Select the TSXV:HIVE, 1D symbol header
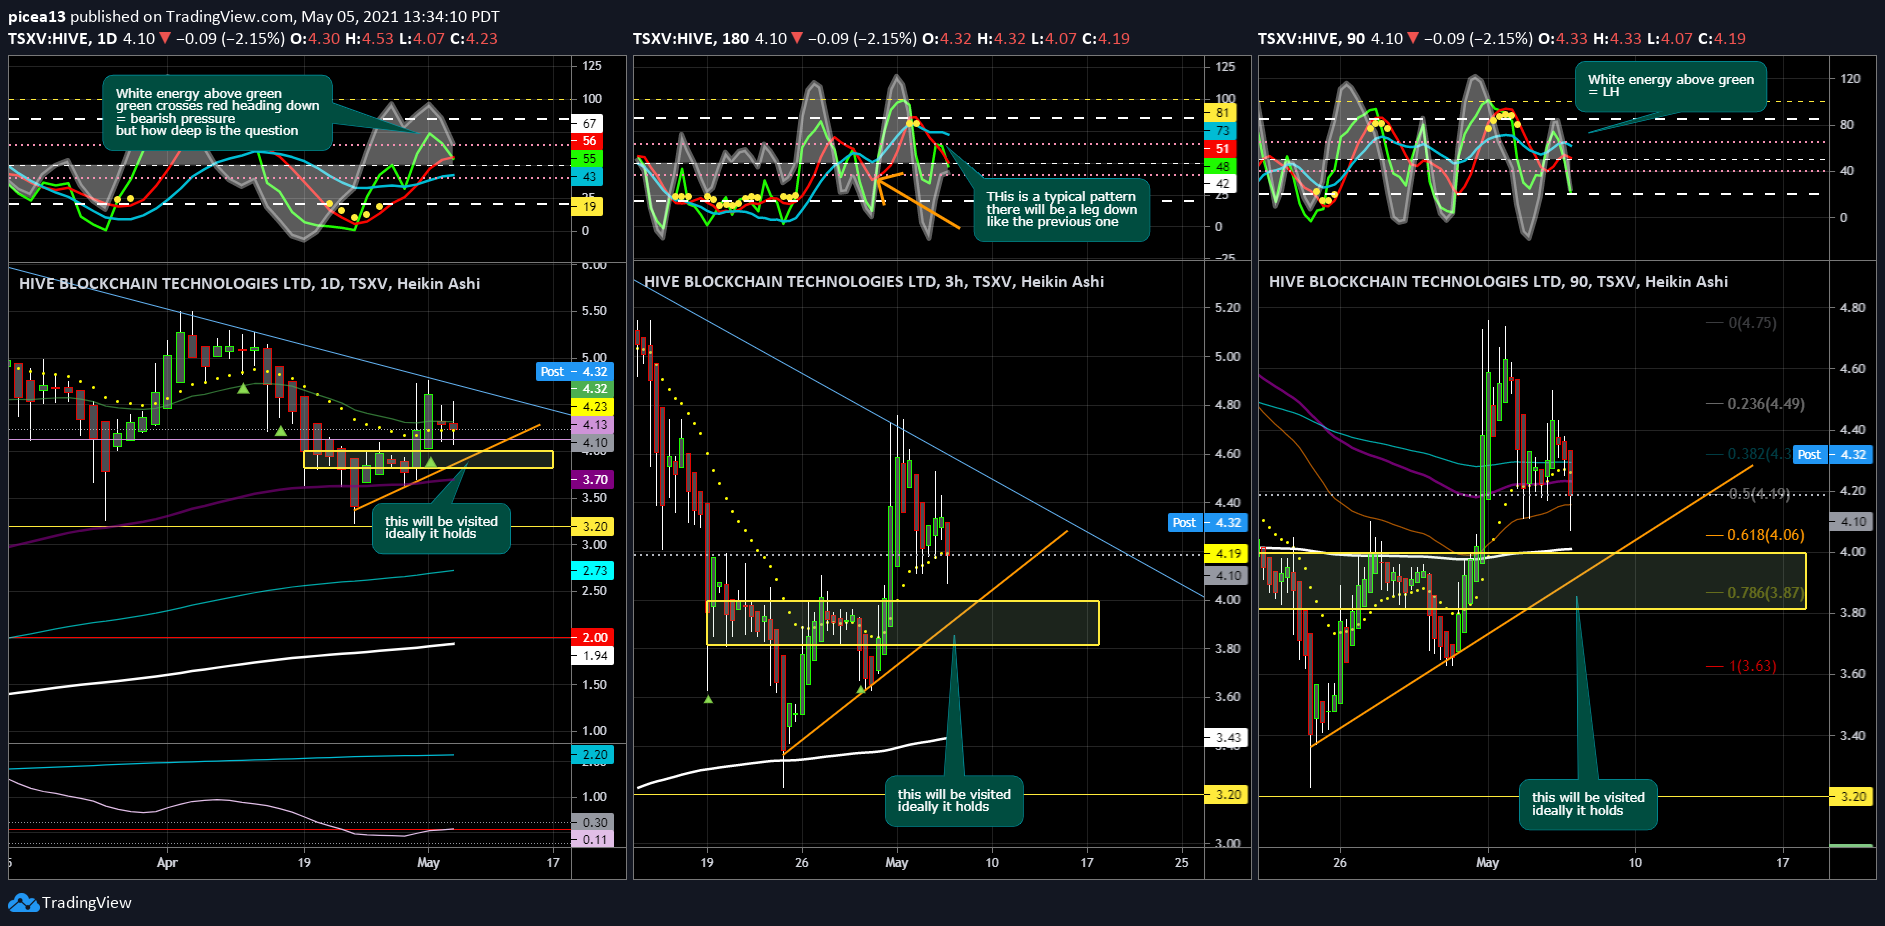 coord(63,39)
